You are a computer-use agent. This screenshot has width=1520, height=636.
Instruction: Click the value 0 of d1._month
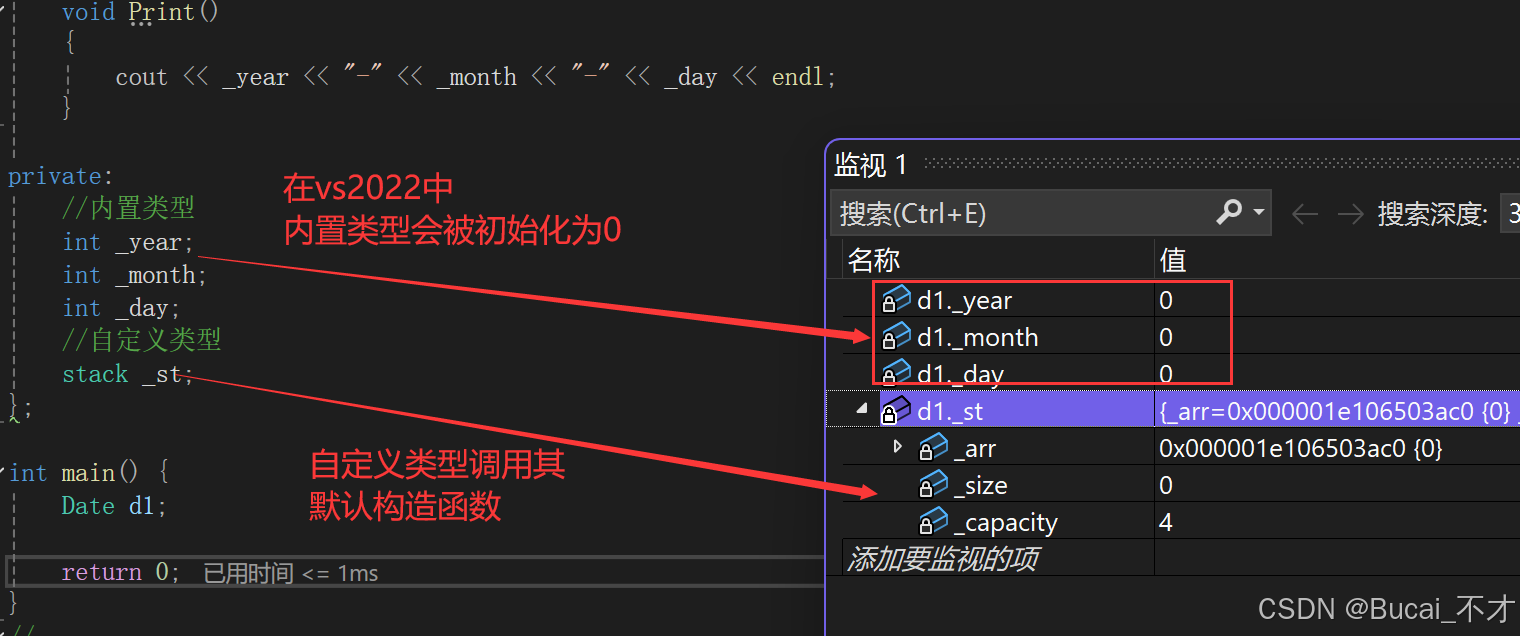[x=1166, y=337]
